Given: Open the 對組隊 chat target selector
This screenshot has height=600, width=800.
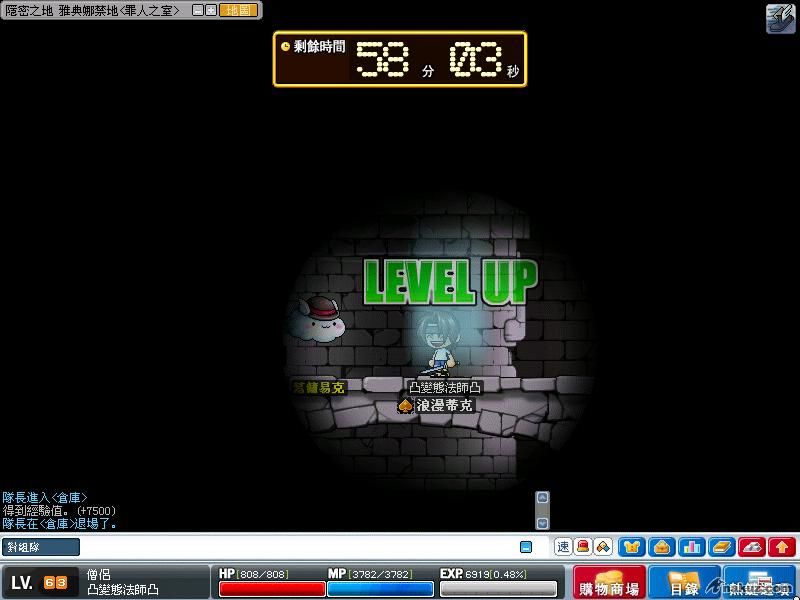Looking at the screenshot, I should (x=41, y=547).
